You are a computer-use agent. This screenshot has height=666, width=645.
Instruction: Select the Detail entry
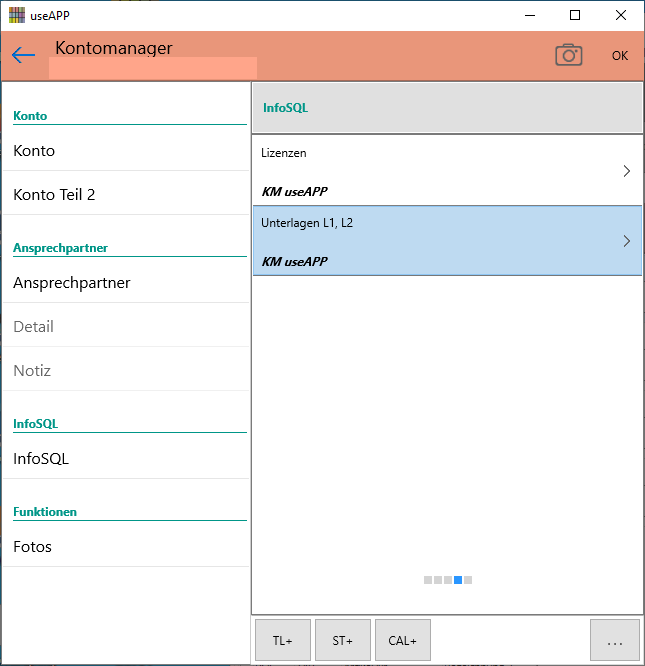pyautogui.click(x=126, y=327)
